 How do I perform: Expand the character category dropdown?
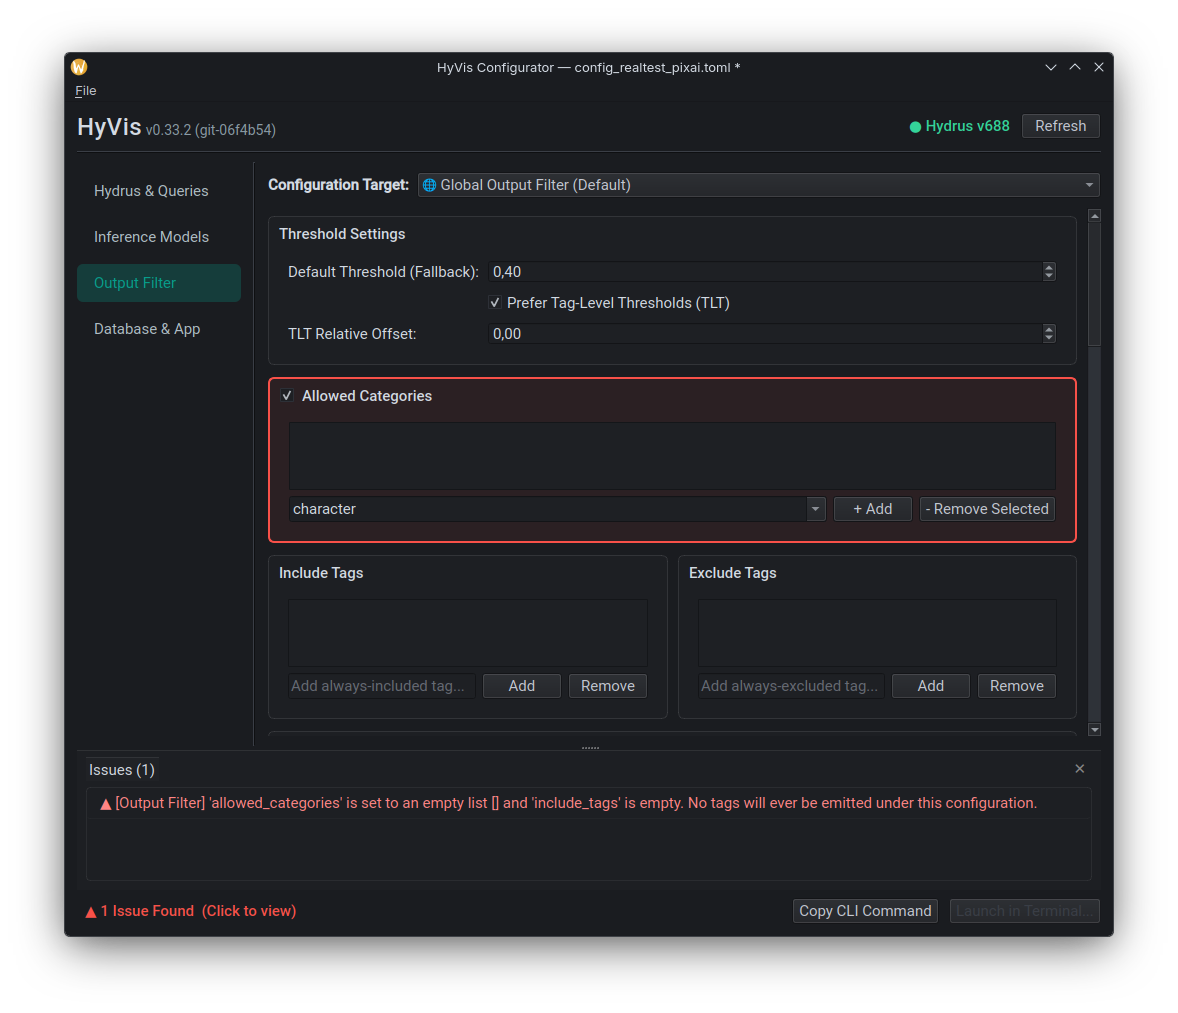click(815, 509)
